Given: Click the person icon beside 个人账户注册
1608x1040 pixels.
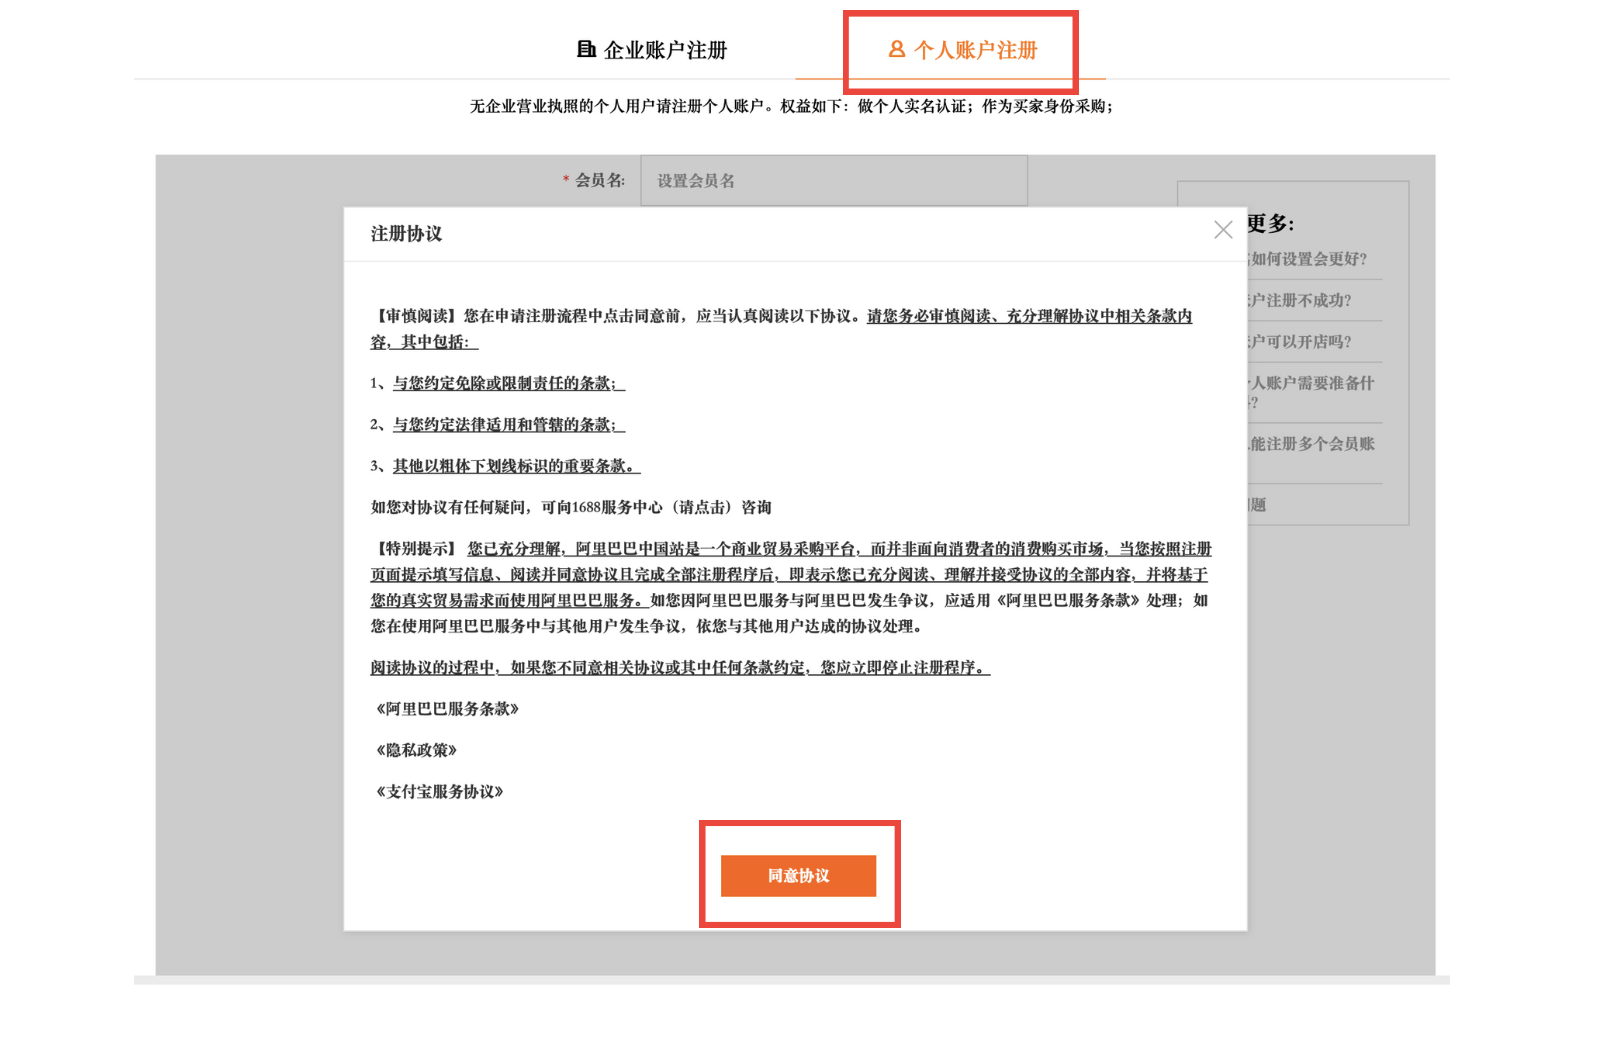Looking at the screenshot, I should (x=897, y=49).
